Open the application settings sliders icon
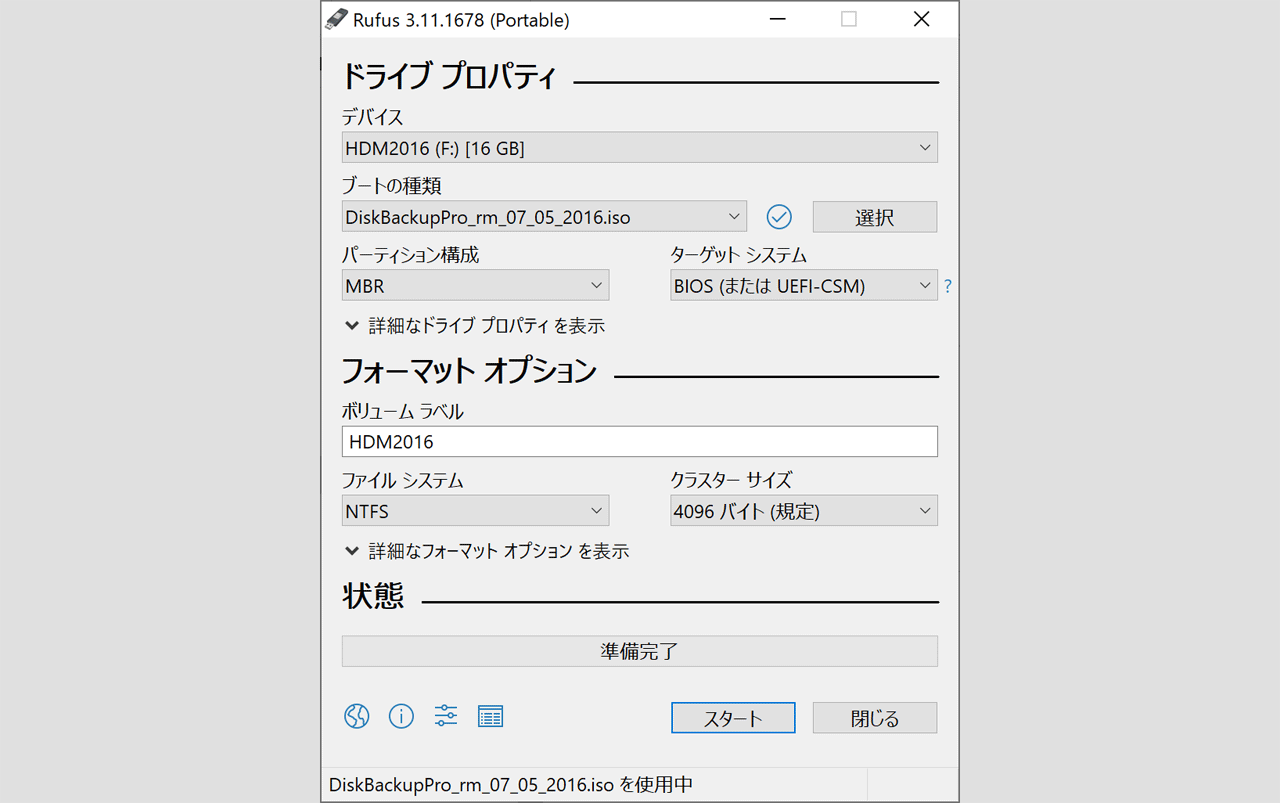Viewport: 1280px width, 803px height. [x=446, y=716]
